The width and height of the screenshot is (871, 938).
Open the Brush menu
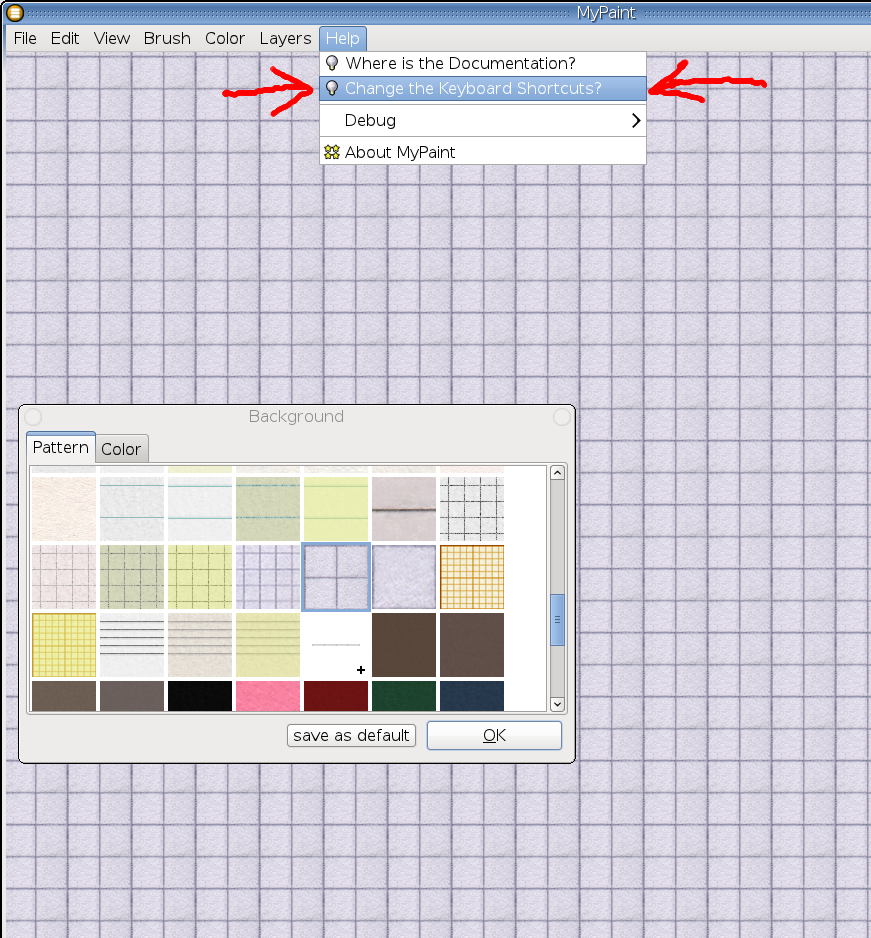[167, 38]
